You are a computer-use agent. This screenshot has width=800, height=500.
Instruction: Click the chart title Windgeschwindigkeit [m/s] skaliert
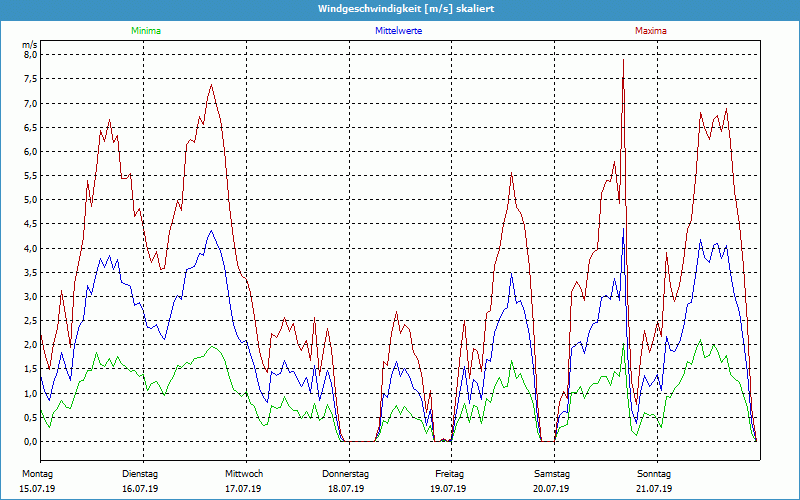pos(406,9)
